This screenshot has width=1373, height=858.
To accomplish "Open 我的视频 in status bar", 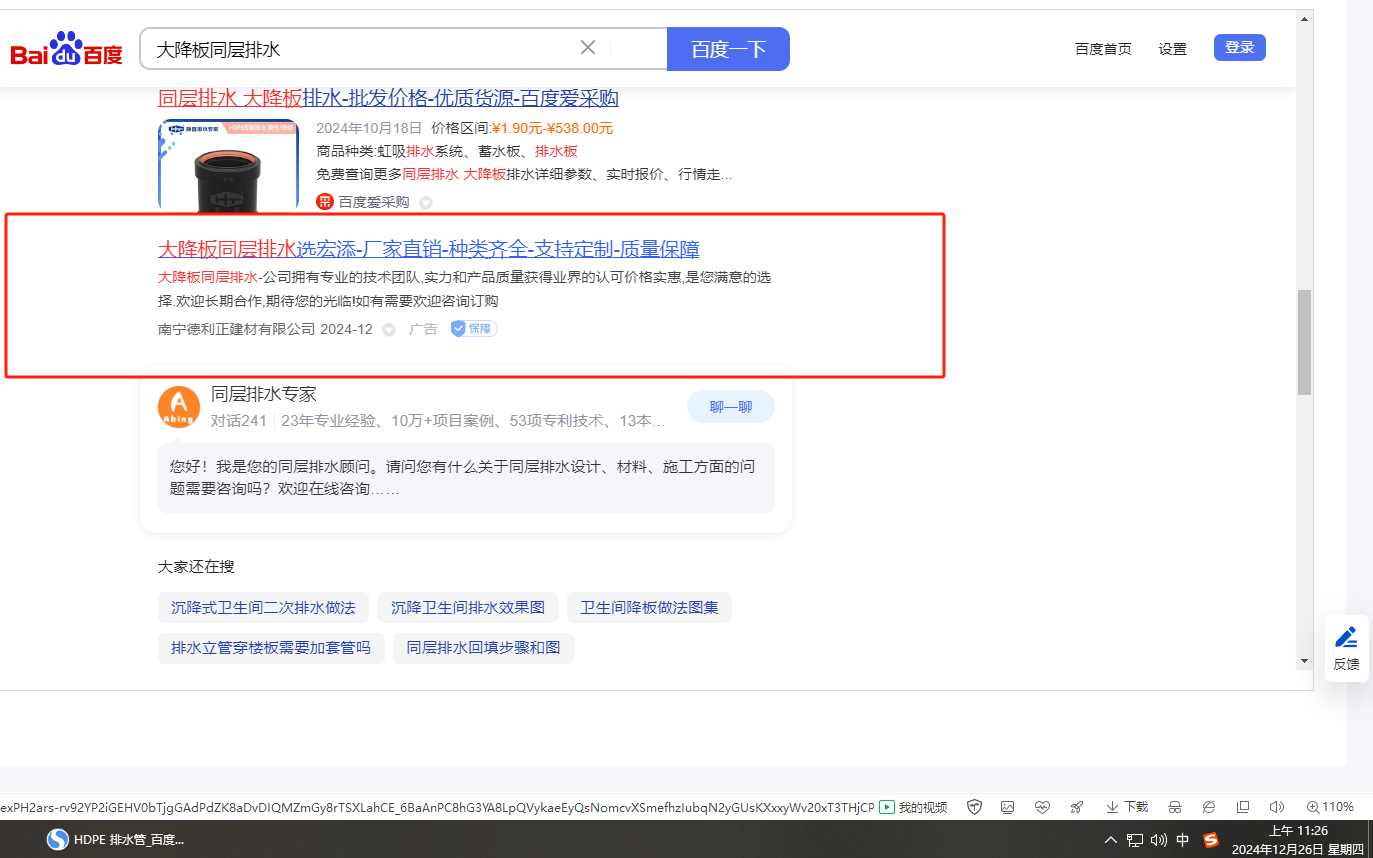I will click(x=913, y=807).
